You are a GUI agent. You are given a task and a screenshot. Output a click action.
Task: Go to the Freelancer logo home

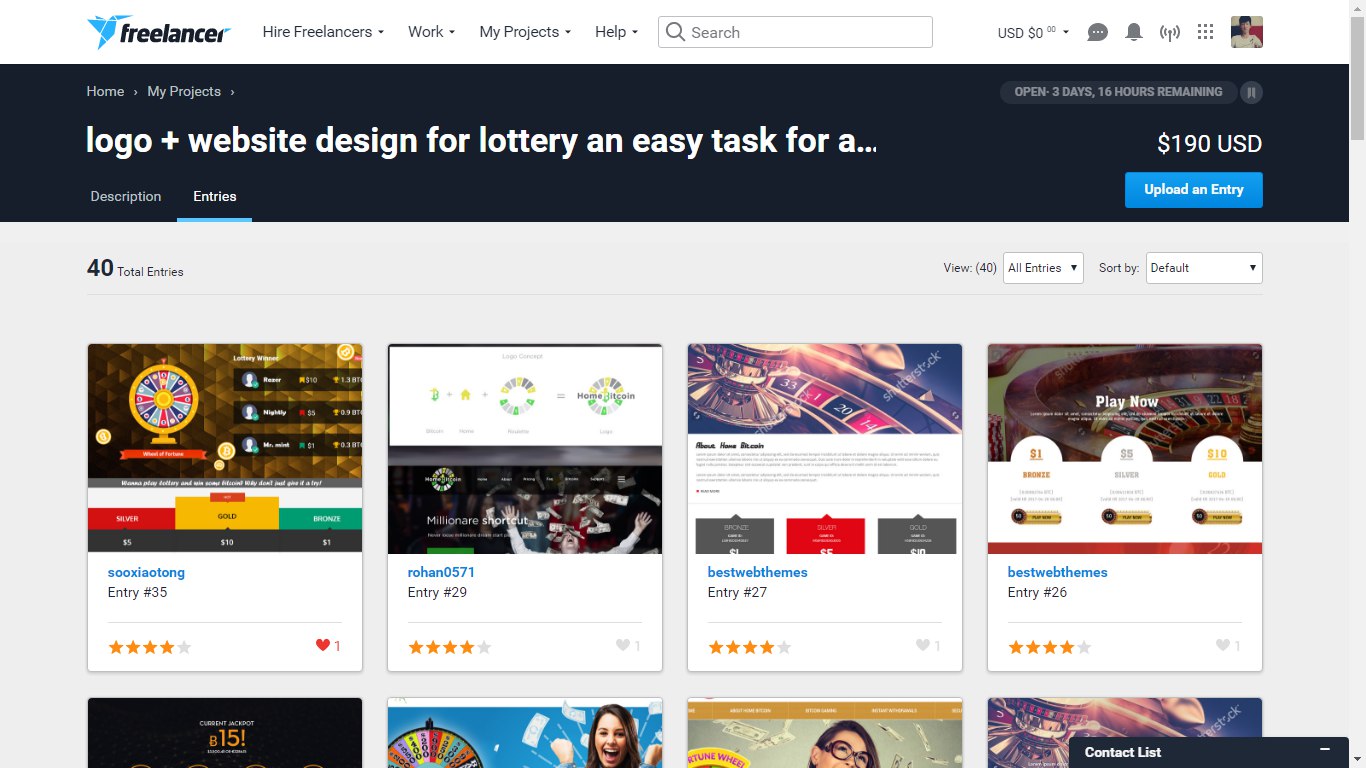pyautogui.click(x=159, y=33)
